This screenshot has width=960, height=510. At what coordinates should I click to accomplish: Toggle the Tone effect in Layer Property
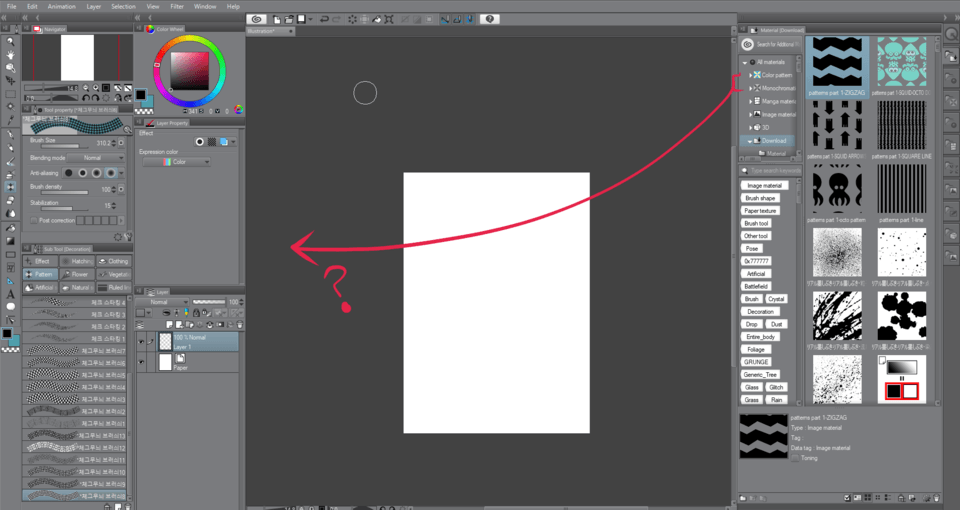(212, 142)
